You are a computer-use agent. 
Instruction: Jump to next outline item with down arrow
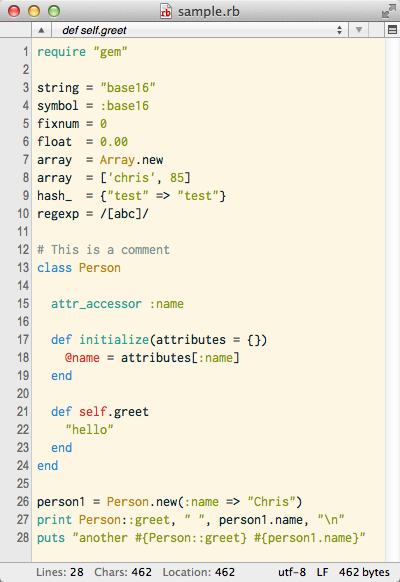(x=358, y=30)
